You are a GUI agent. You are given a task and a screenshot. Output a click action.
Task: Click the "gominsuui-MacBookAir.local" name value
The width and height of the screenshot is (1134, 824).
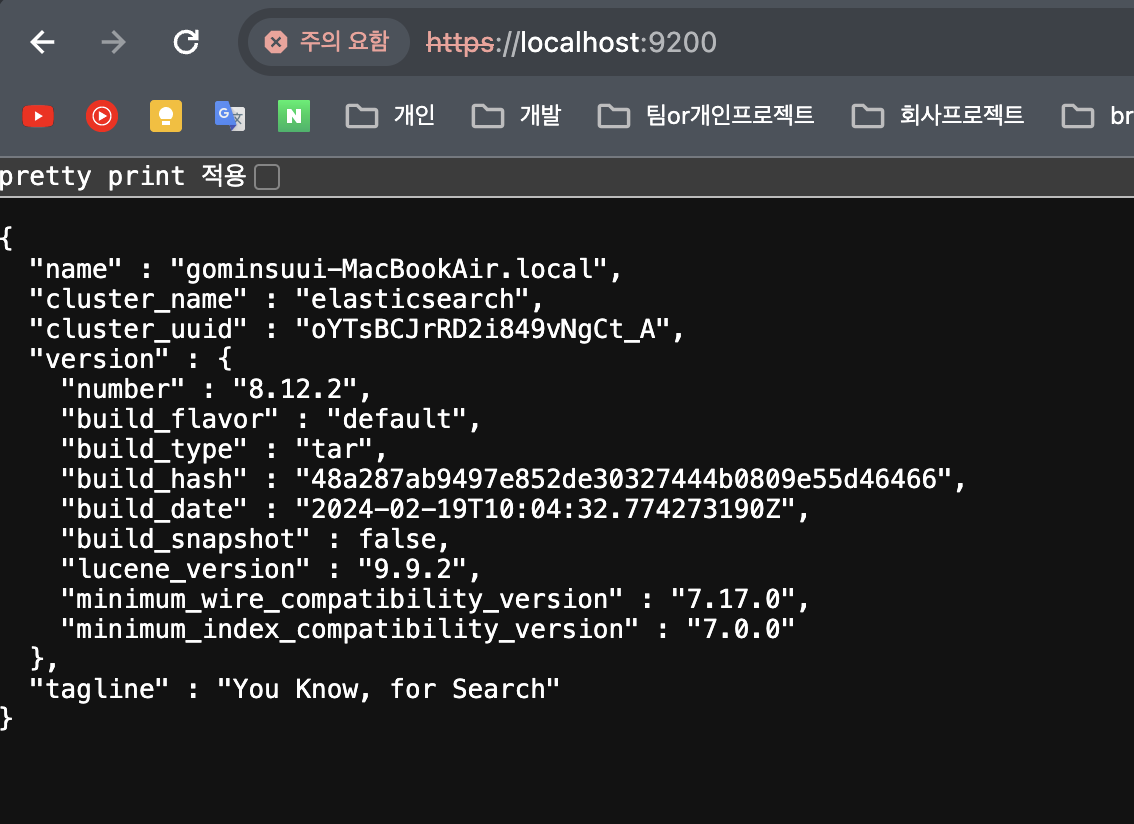[x=388, y=269]
